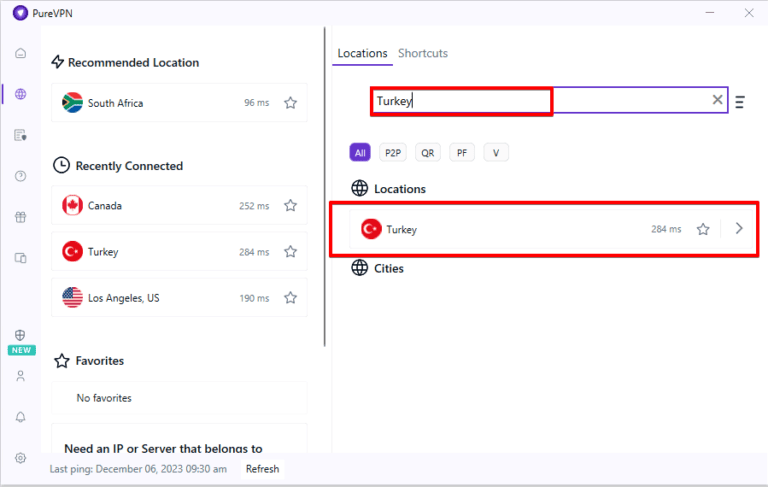Expand Turkey result with chevron arrow
768x487 pixels.
[739, 229]
